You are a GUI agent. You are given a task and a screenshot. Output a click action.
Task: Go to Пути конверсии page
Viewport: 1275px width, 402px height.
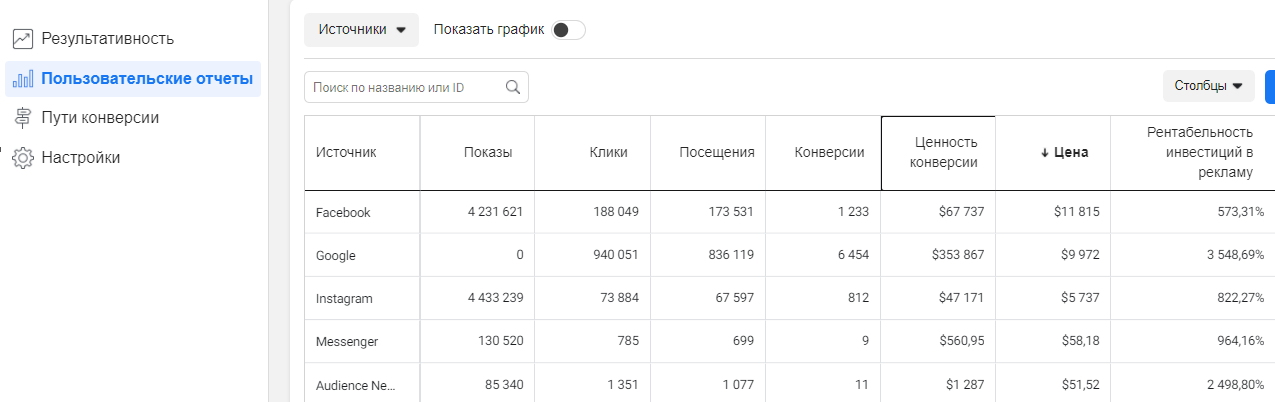coord(100,117)
